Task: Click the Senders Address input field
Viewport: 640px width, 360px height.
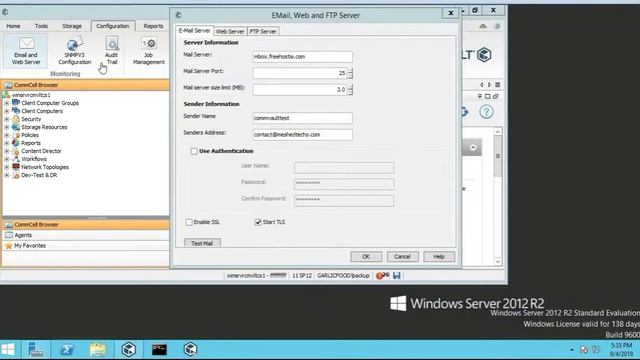Action: click(302, 135)
